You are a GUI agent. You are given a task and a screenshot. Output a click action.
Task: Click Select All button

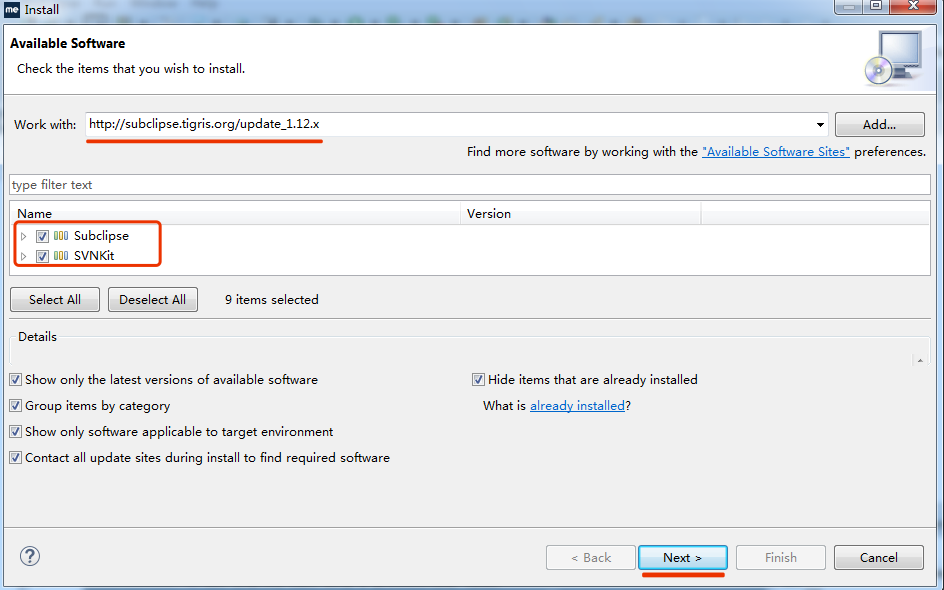(55, 300)
